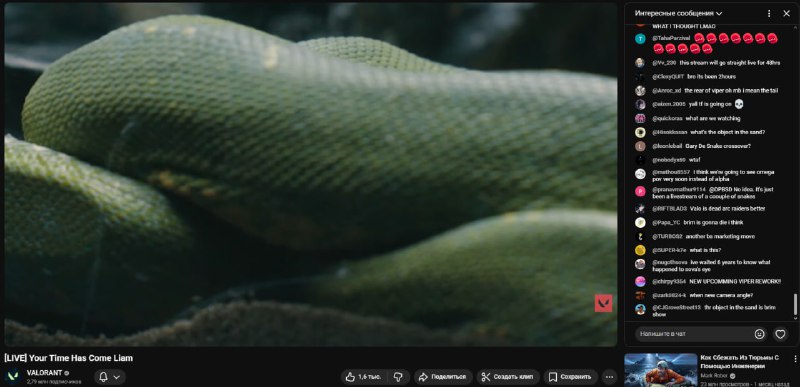Click the 'Поделиться' share button
Viewport: 800px width, 387px height.
click(x=443, y=377)
